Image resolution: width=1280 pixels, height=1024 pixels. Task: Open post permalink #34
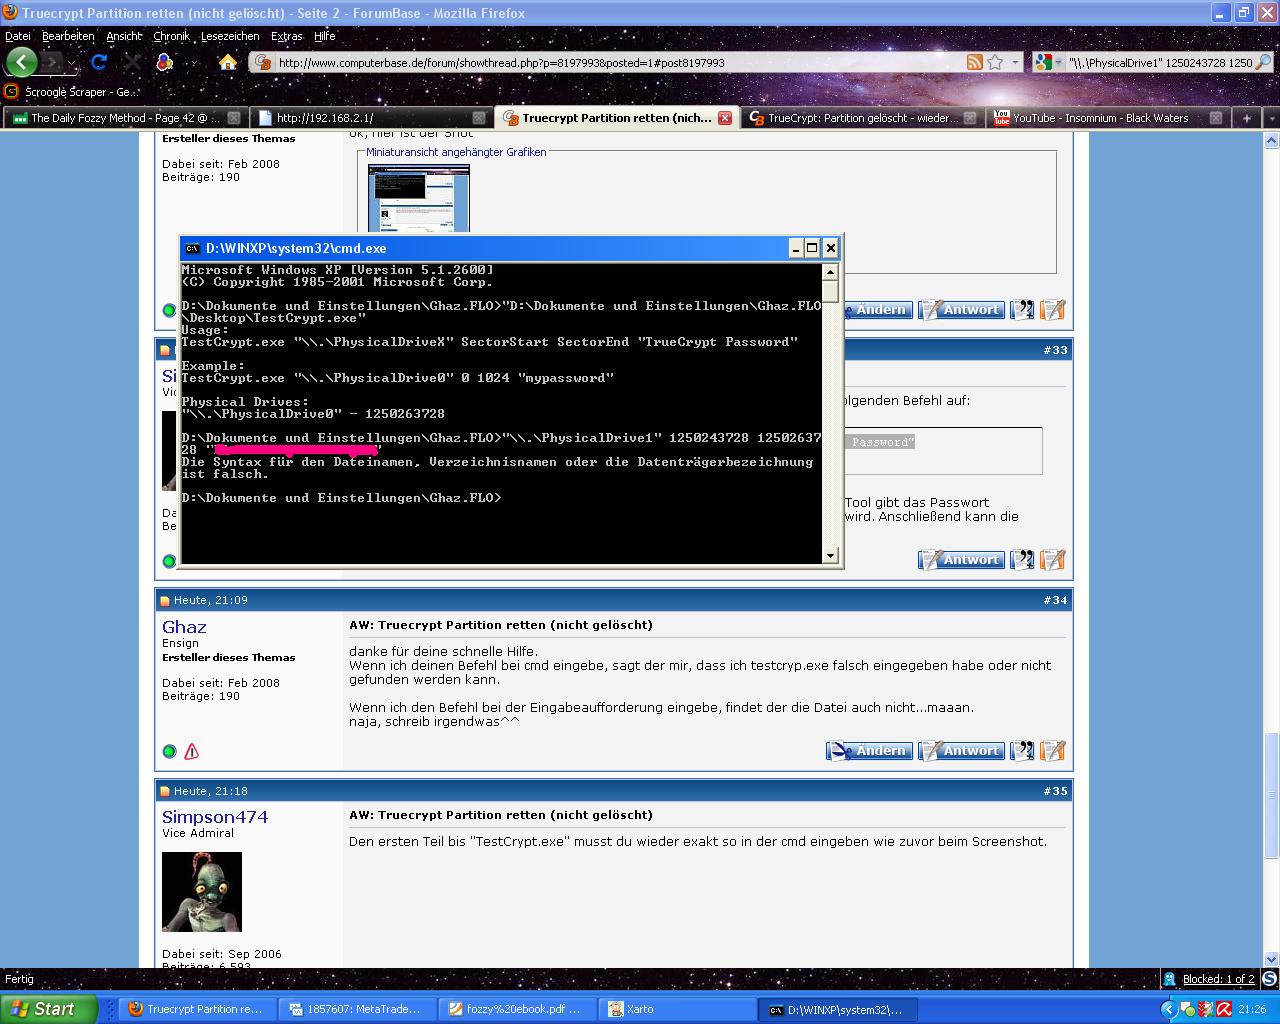1055,600
